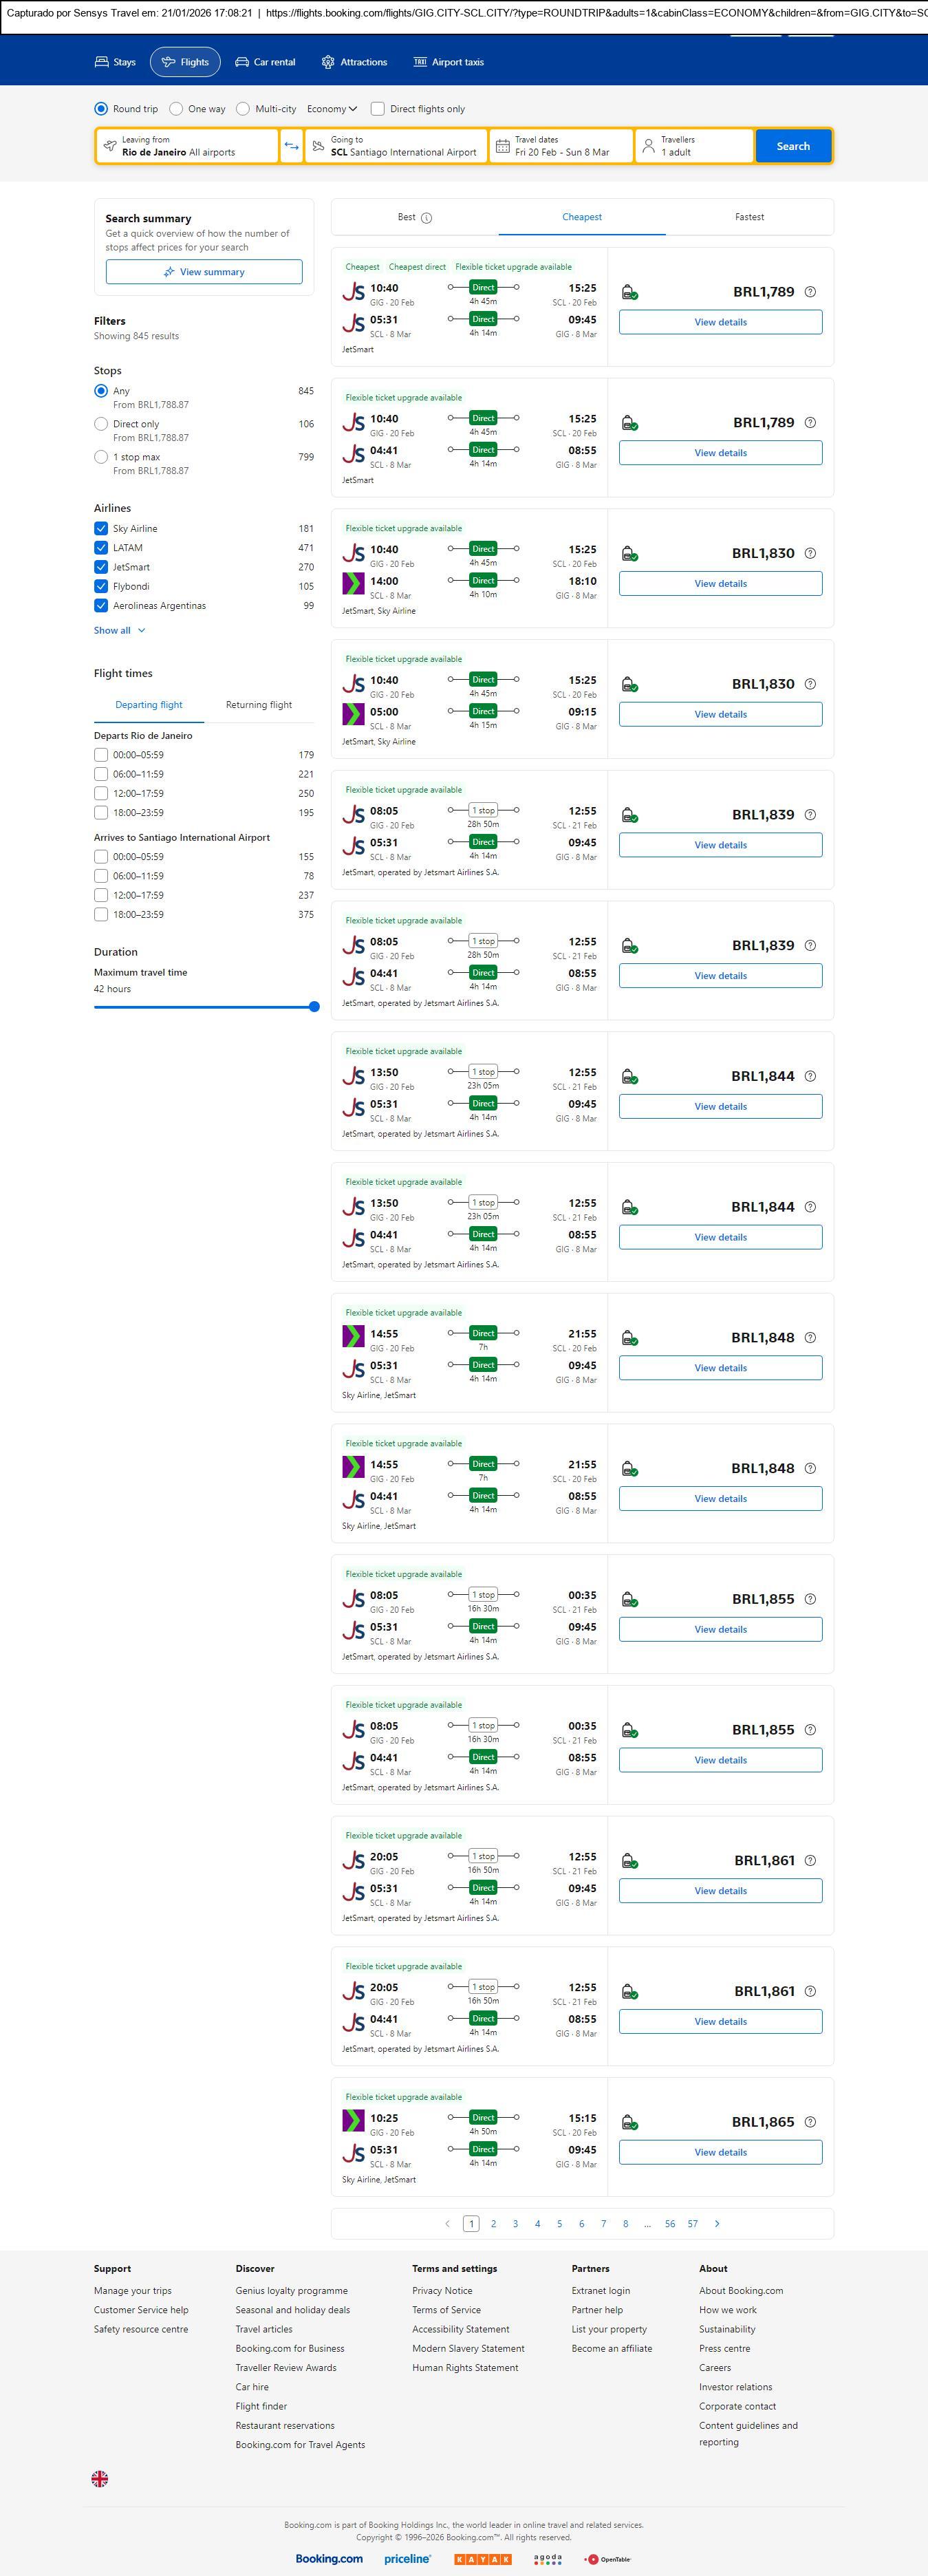928x2576 pixels.
Task: Expand airlines list with Show all
Action: [119, 630]
